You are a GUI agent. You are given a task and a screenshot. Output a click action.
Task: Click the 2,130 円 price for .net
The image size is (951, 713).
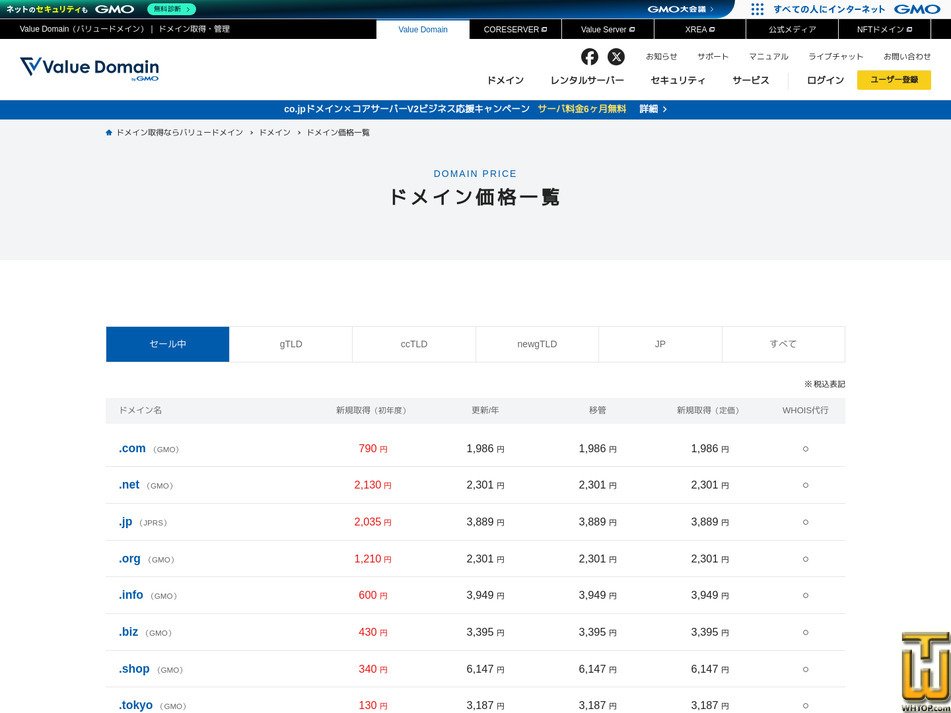point(373,485)
